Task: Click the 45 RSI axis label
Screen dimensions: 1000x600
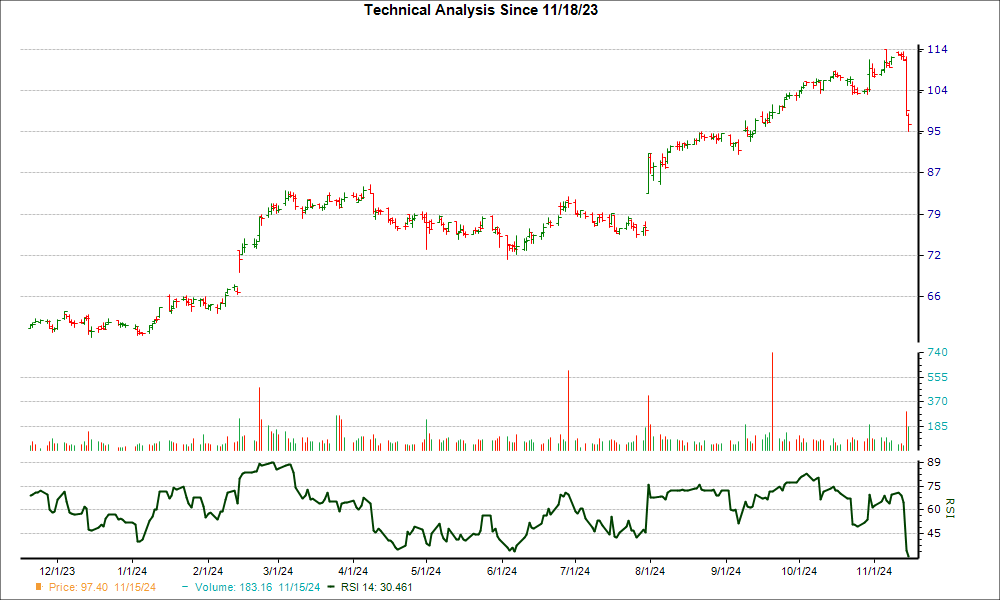Action: pos(934,534)
